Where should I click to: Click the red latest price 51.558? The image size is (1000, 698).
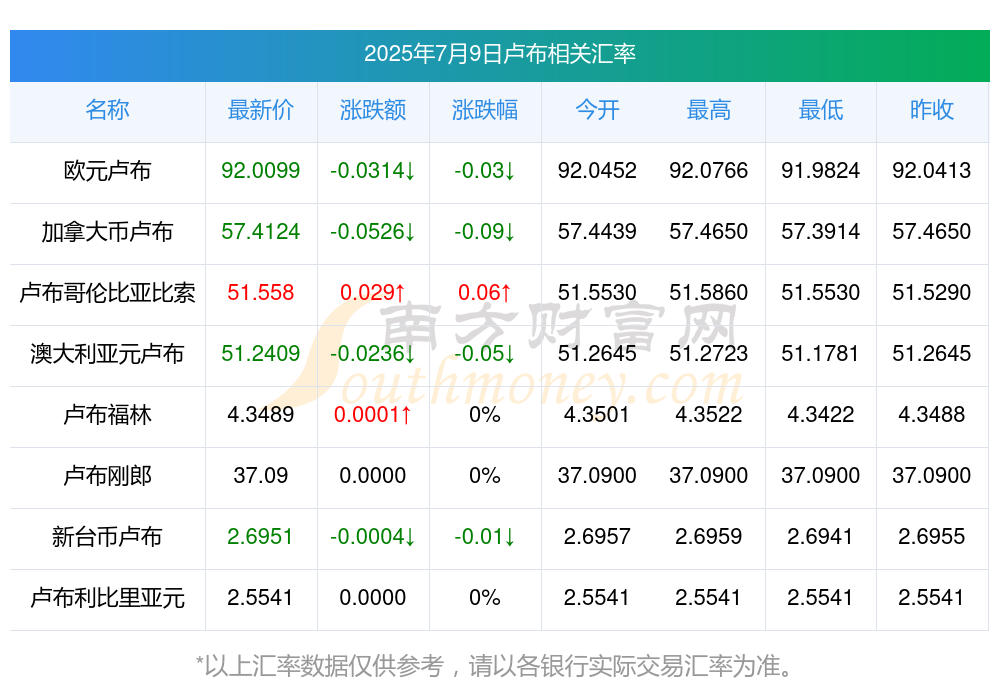point(260,292)
